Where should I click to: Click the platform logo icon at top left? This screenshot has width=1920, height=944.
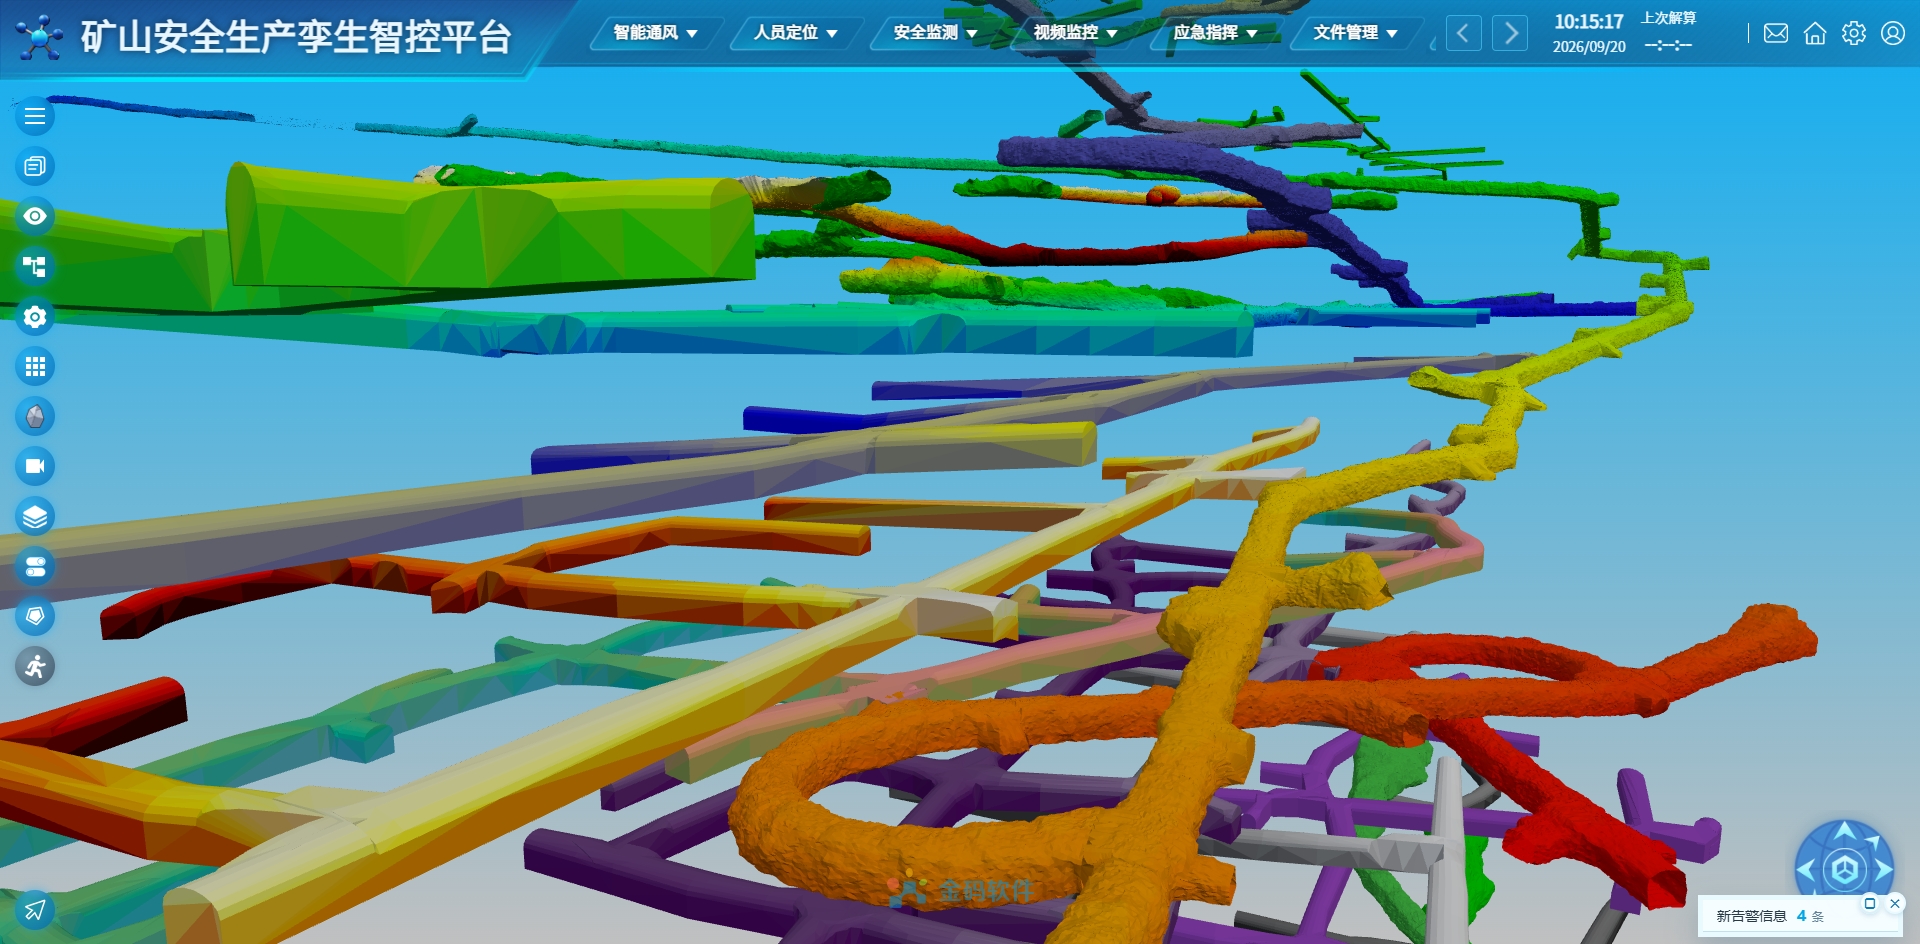(x=40, y=37)
